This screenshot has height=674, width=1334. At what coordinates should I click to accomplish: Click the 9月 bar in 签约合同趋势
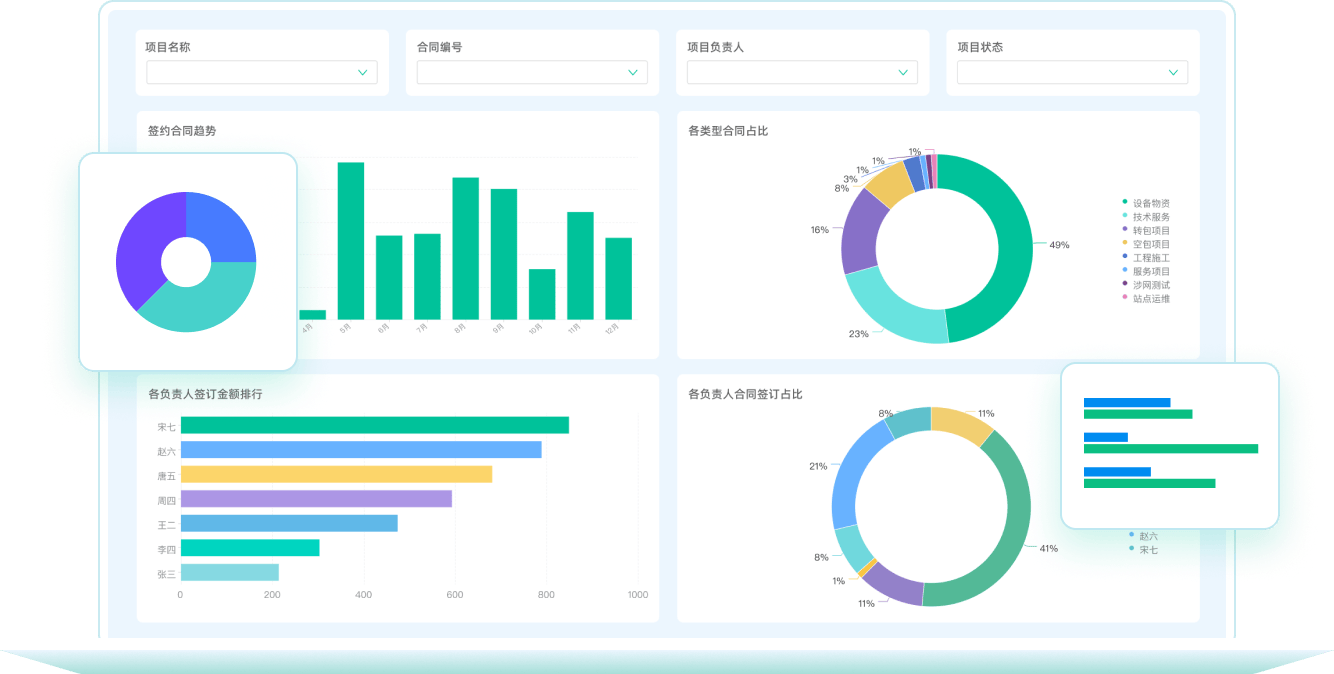tap(504, 254)
